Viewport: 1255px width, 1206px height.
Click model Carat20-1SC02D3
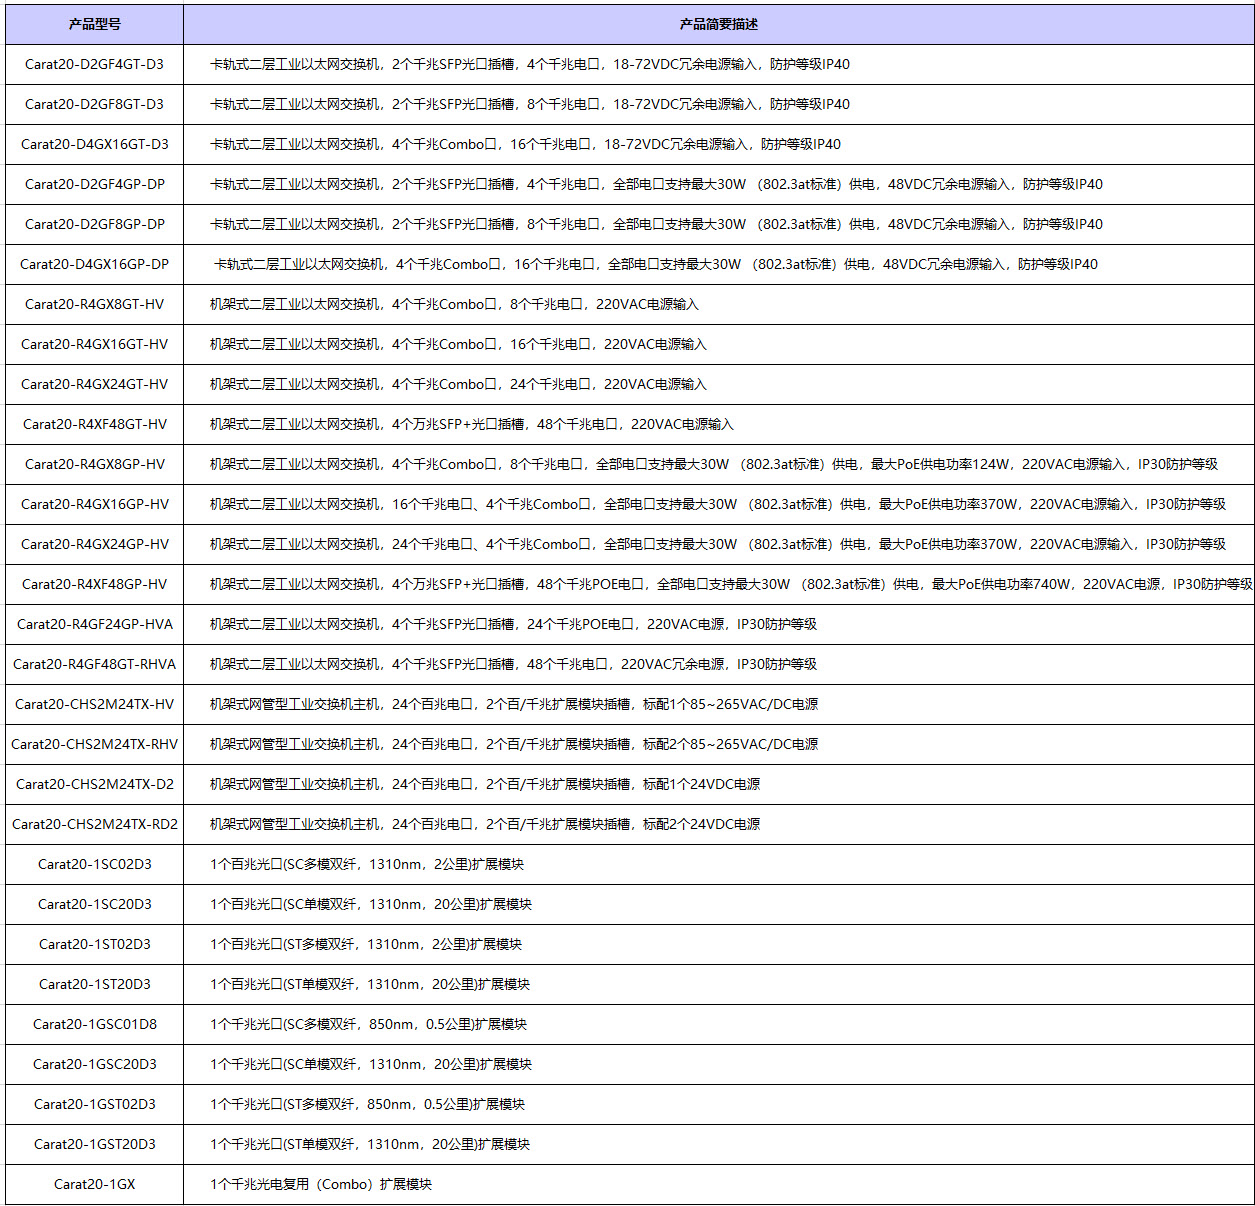tap(95, 864)
